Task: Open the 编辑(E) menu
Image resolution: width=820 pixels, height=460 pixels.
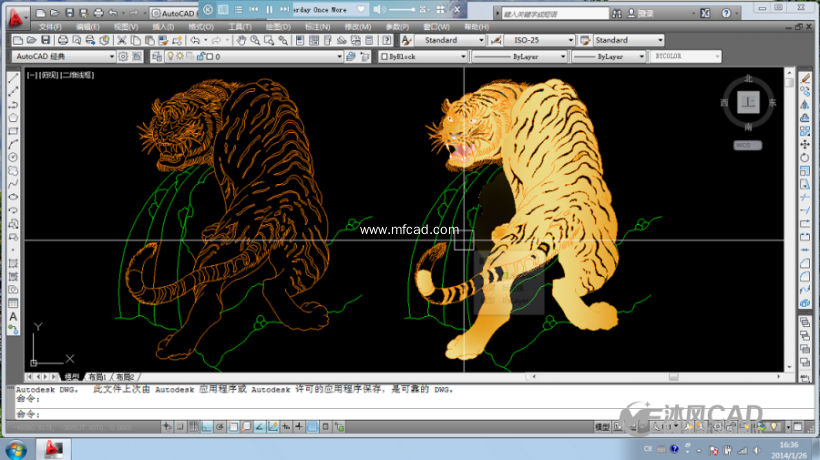Action: [88, 27]
